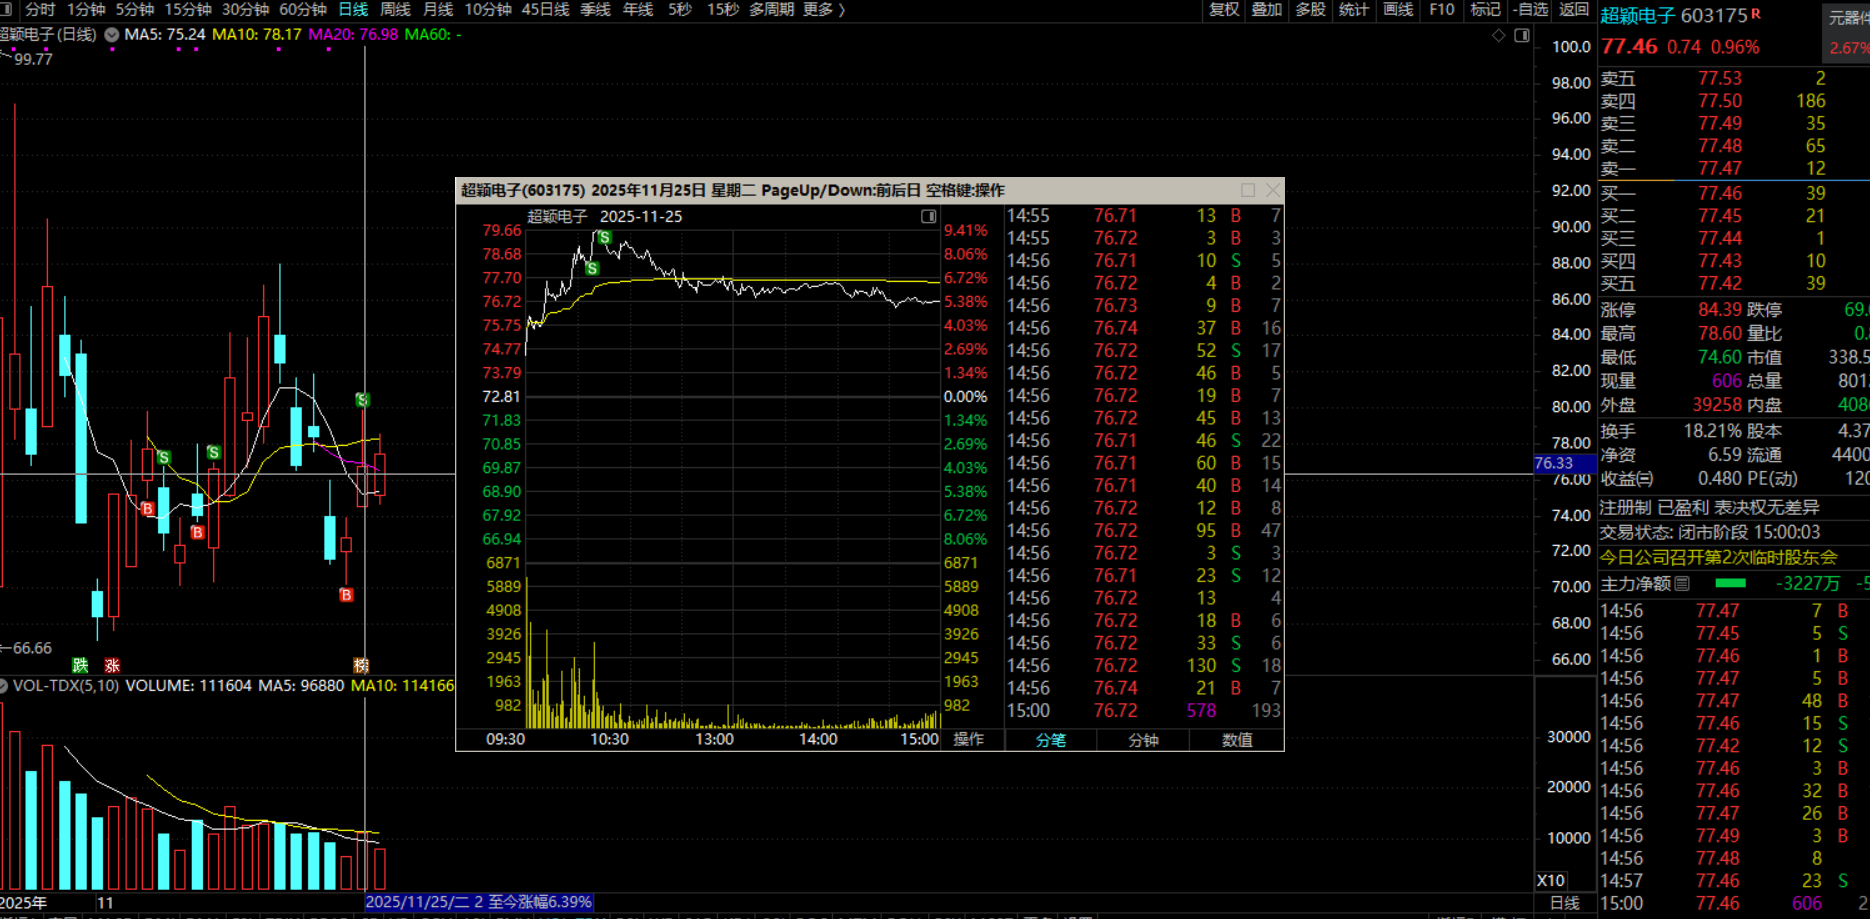Click the brown 榜 marker below the chart
The image size is (1870, 919).
coord(361,665)
